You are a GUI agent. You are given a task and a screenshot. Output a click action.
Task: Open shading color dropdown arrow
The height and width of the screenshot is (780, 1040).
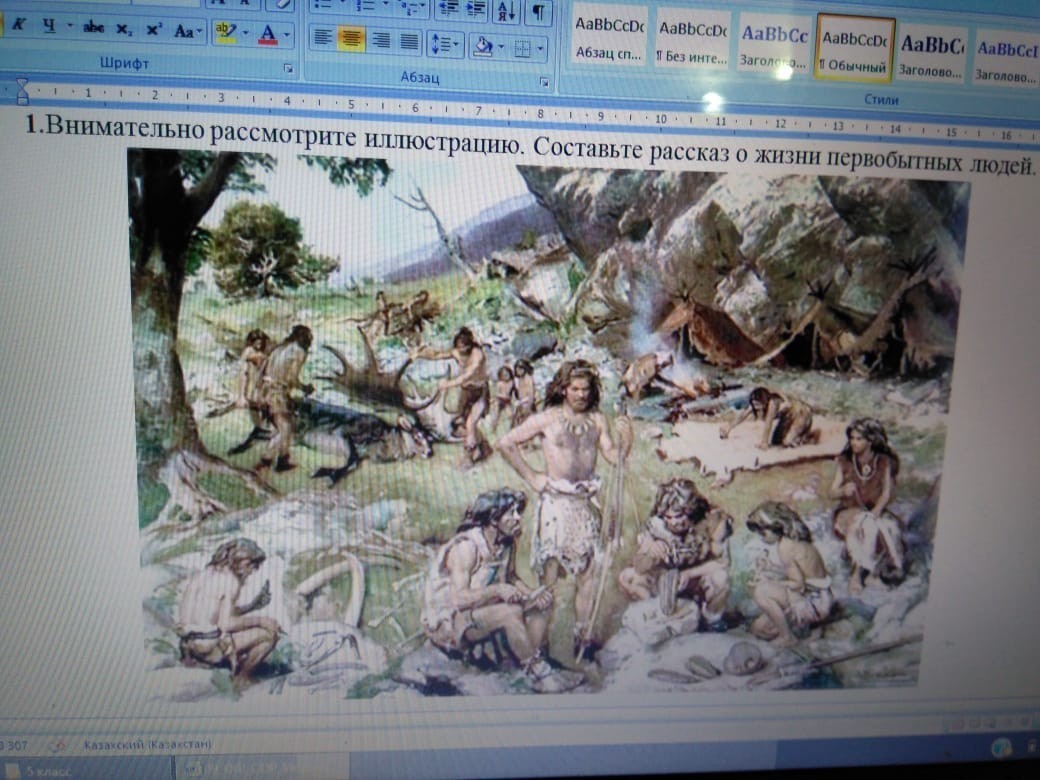[501, 47]
